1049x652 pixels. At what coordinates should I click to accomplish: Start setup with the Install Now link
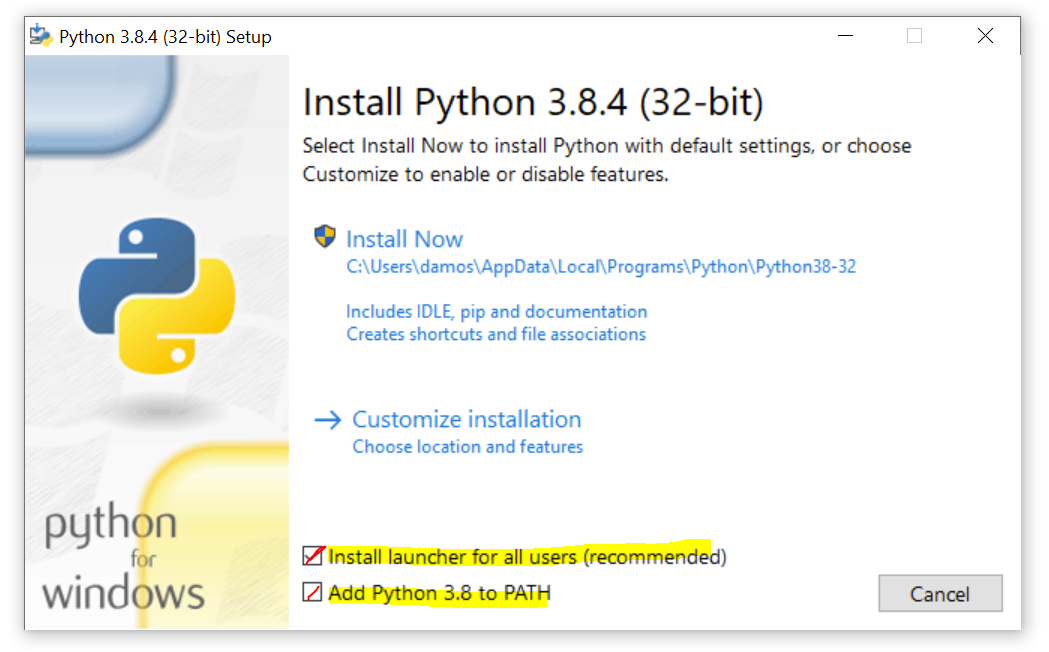click(404, 239)
